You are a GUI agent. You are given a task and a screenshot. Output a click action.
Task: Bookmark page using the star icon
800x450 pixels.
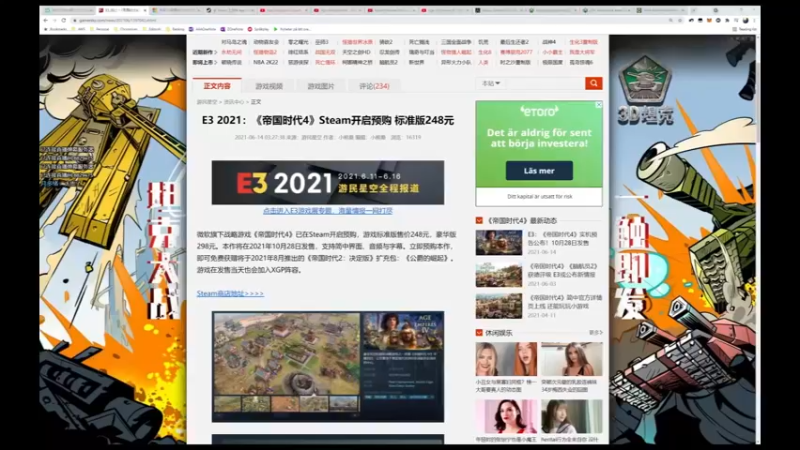pyautogui.click(x=680, y=20)
